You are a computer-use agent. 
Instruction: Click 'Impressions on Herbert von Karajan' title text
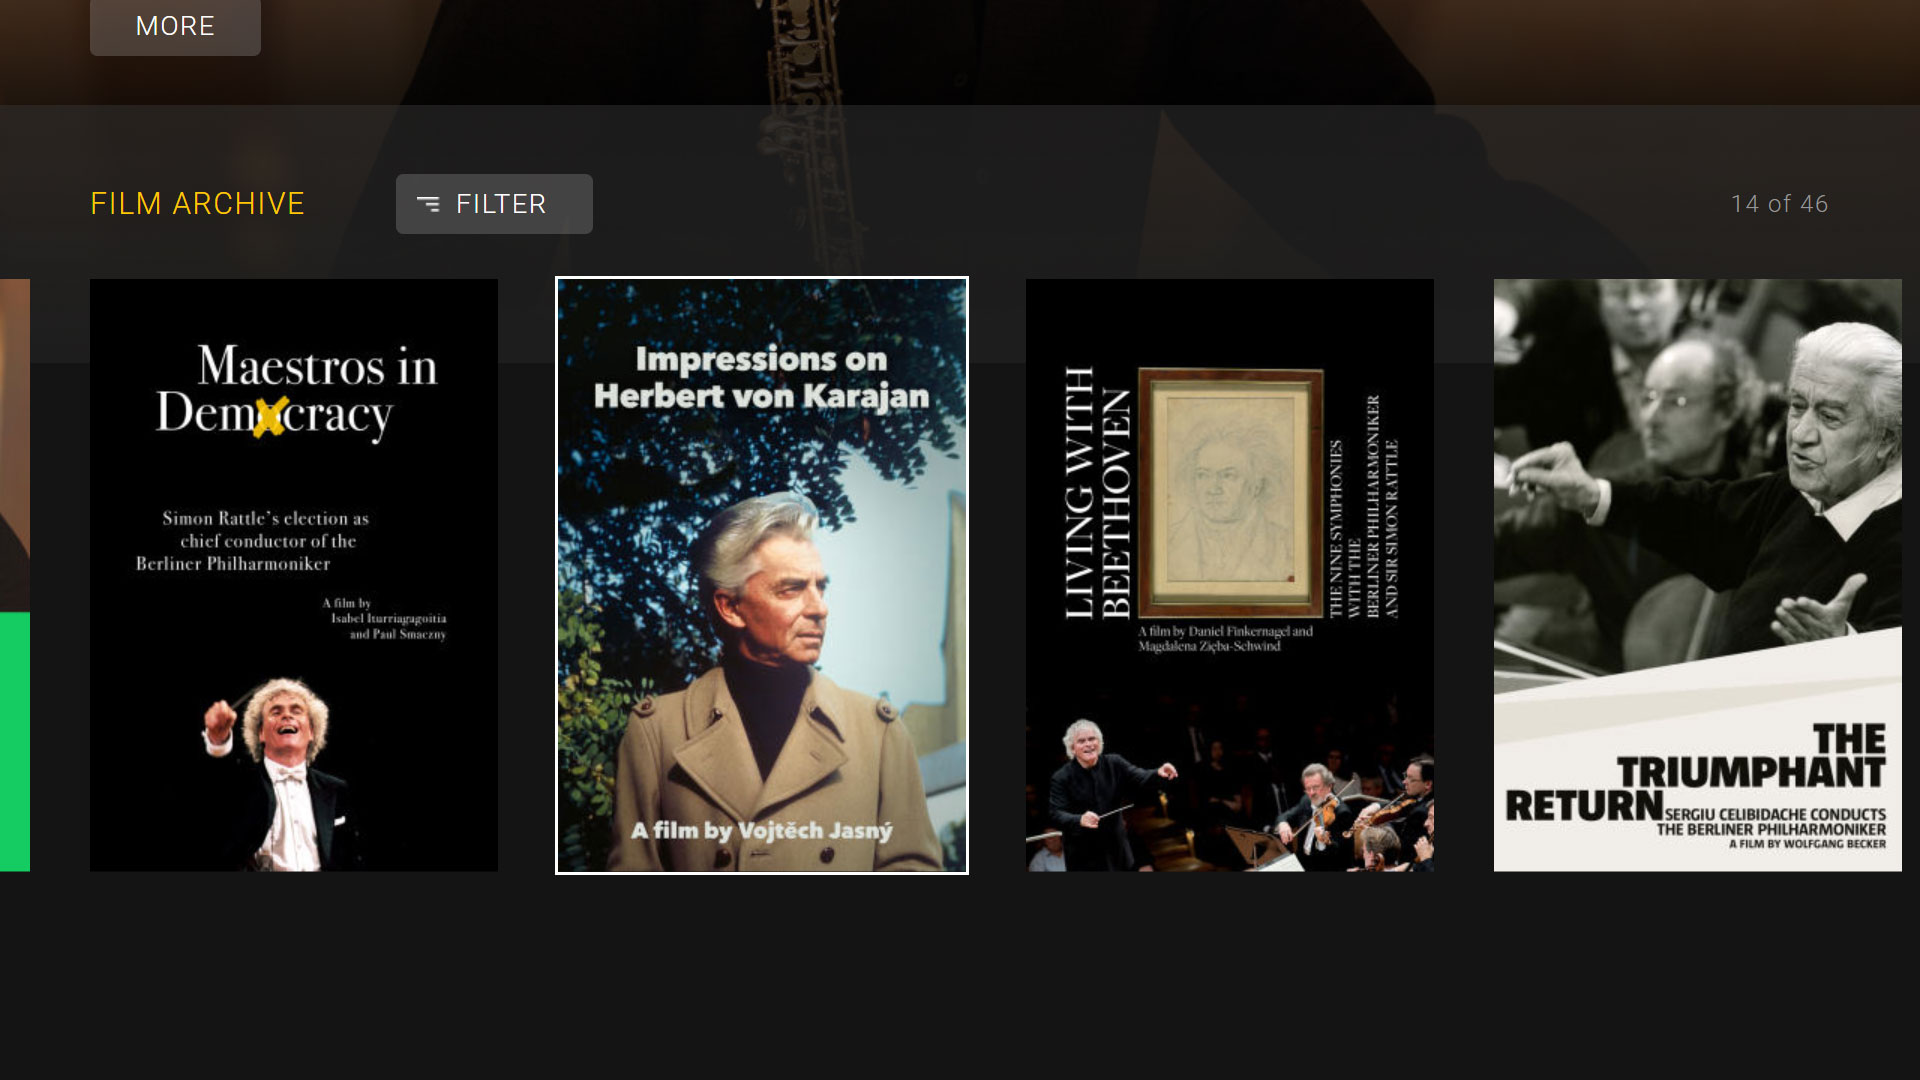(762, 377)
